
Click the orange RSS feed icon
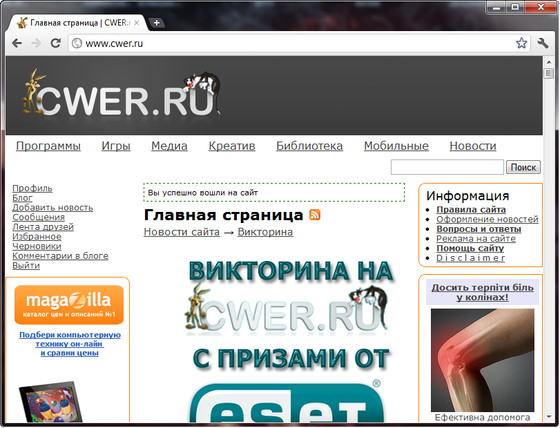315,215
